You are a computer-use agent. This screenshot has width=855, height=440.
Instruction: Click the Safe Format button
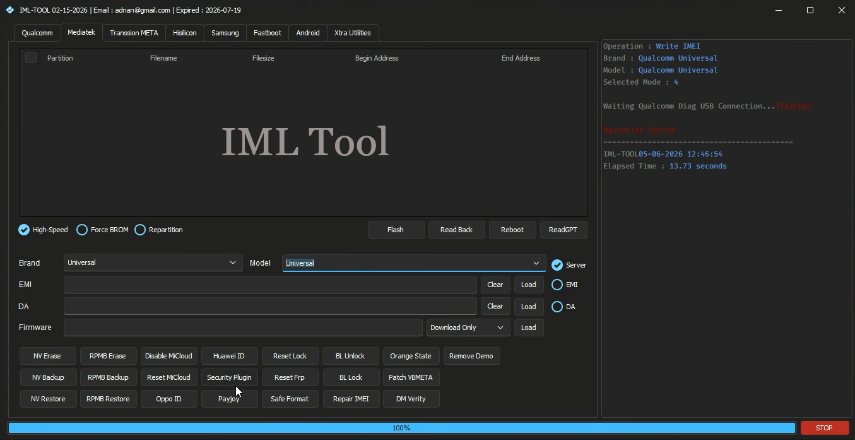290,399
